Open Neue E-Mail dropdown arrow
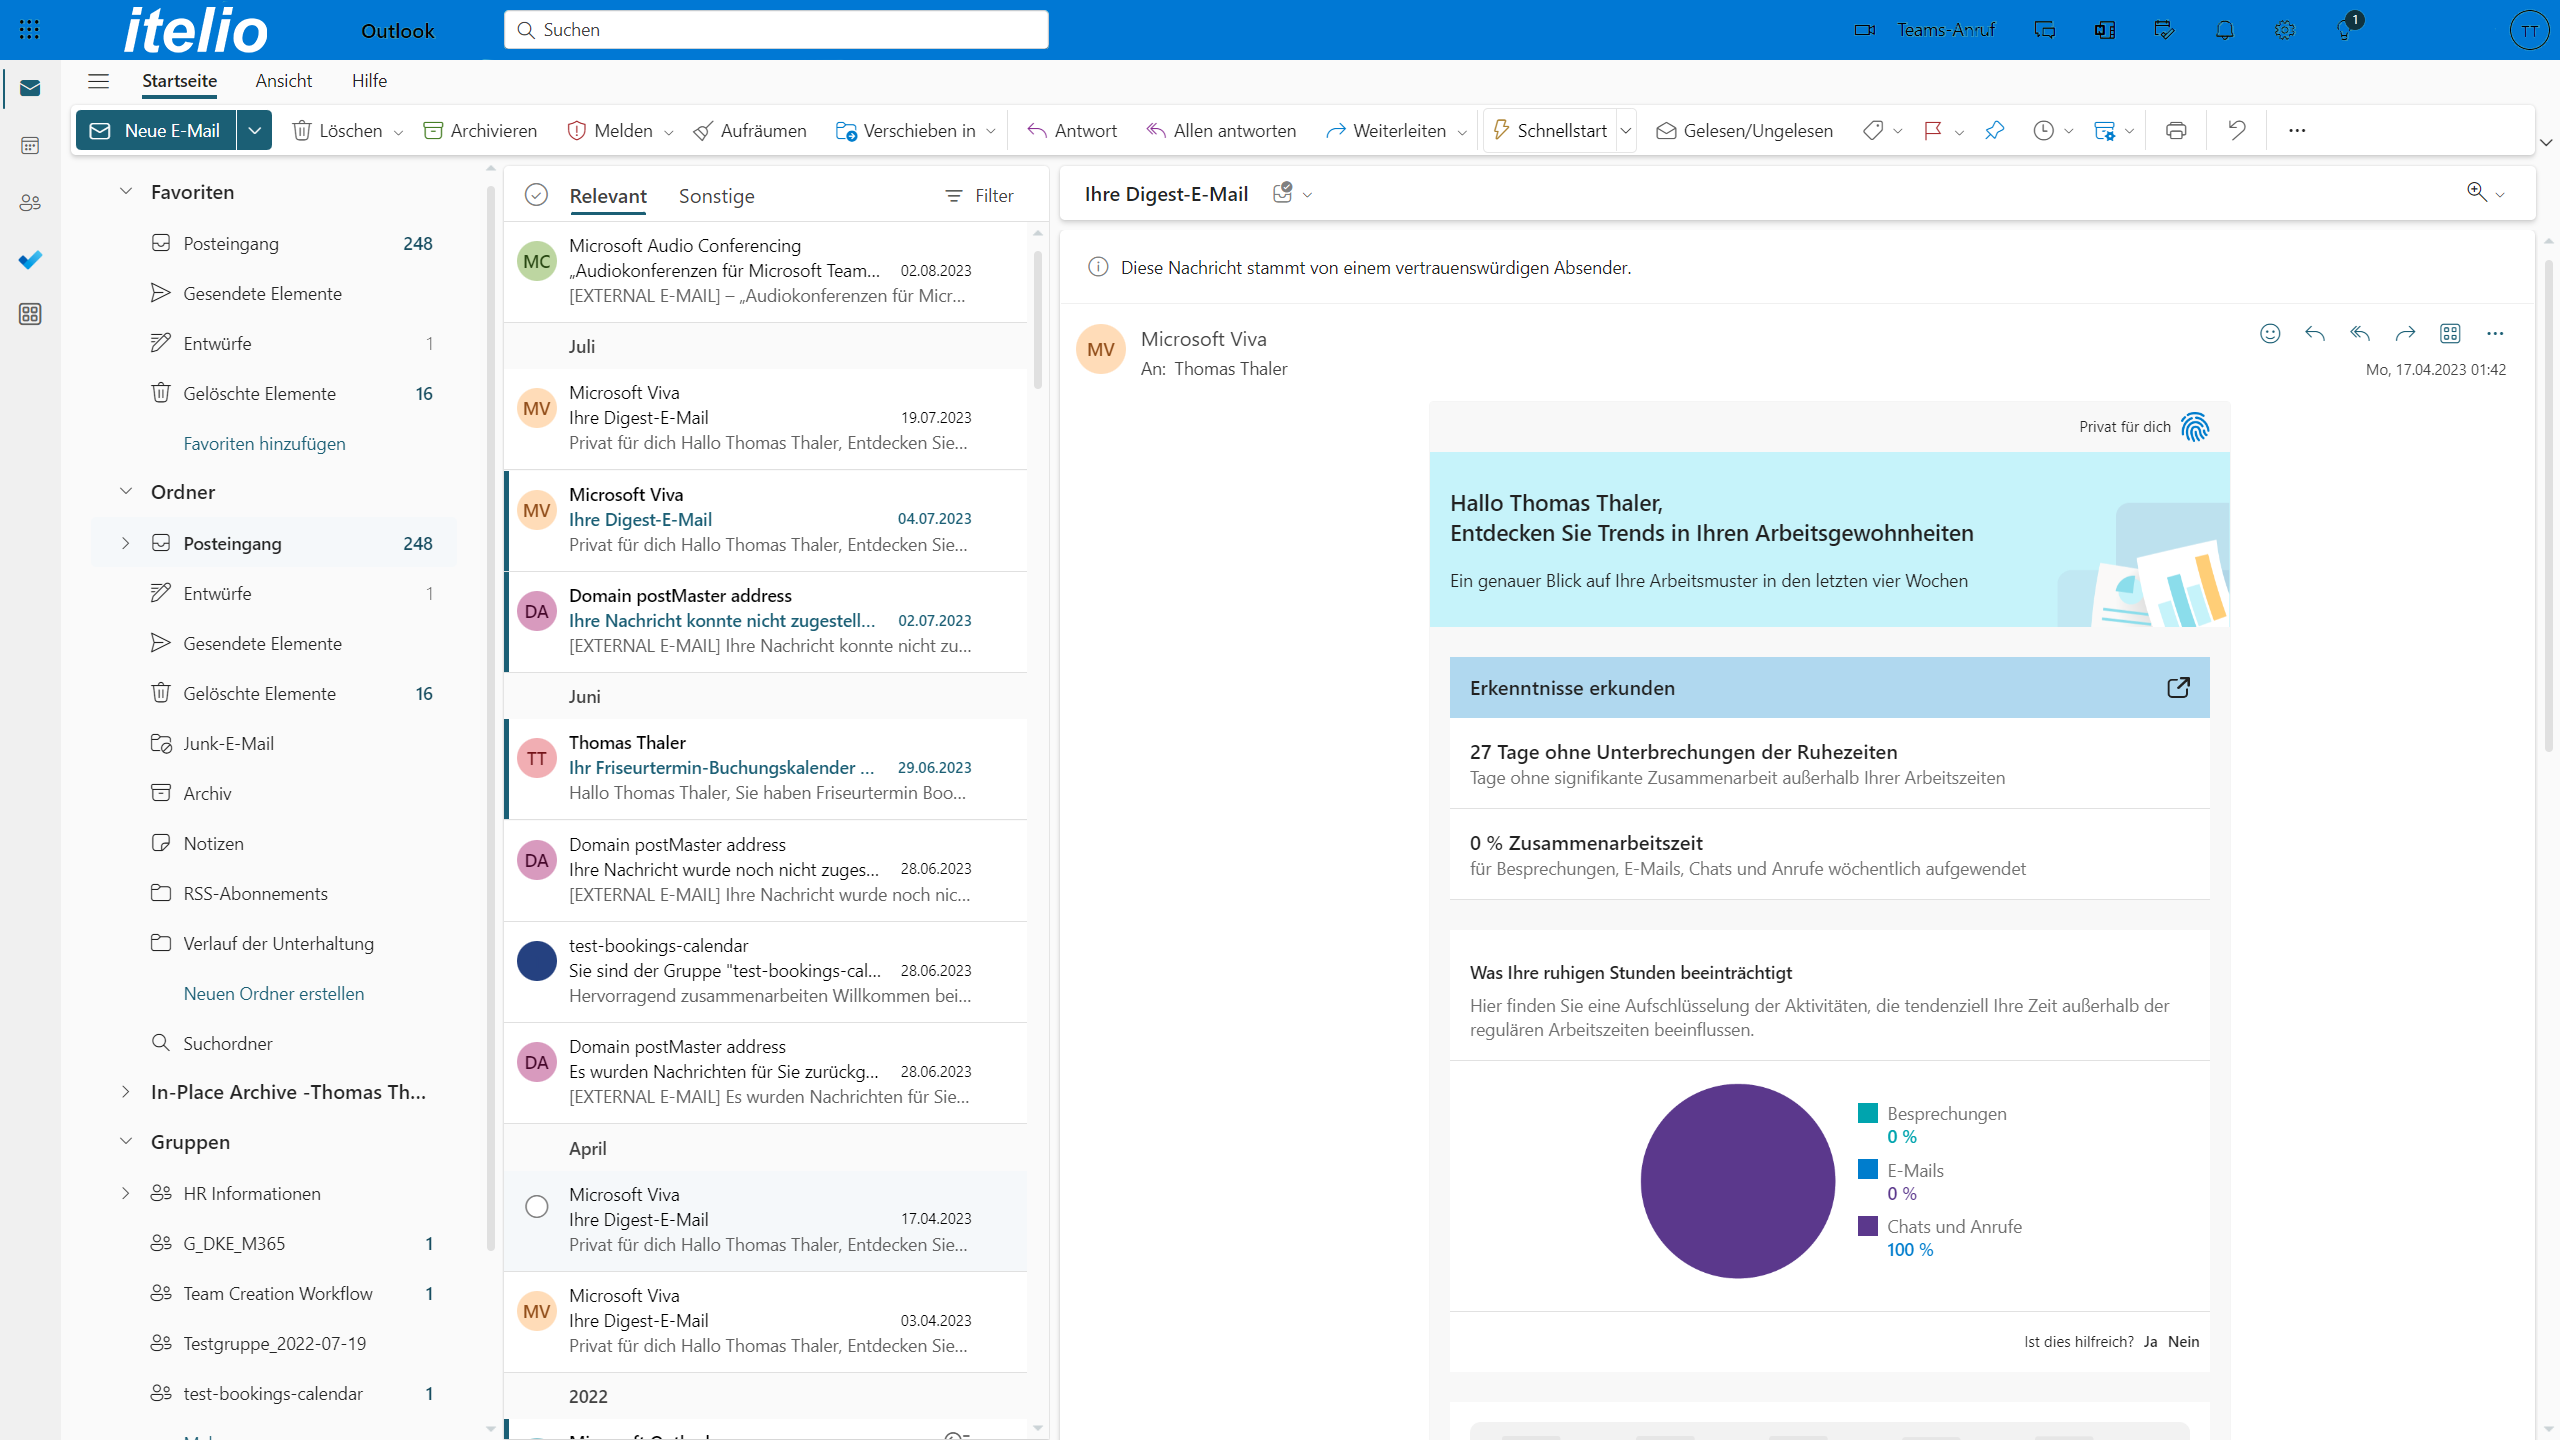This screenshot has width=2560, height=1440. tap(254, 131)
